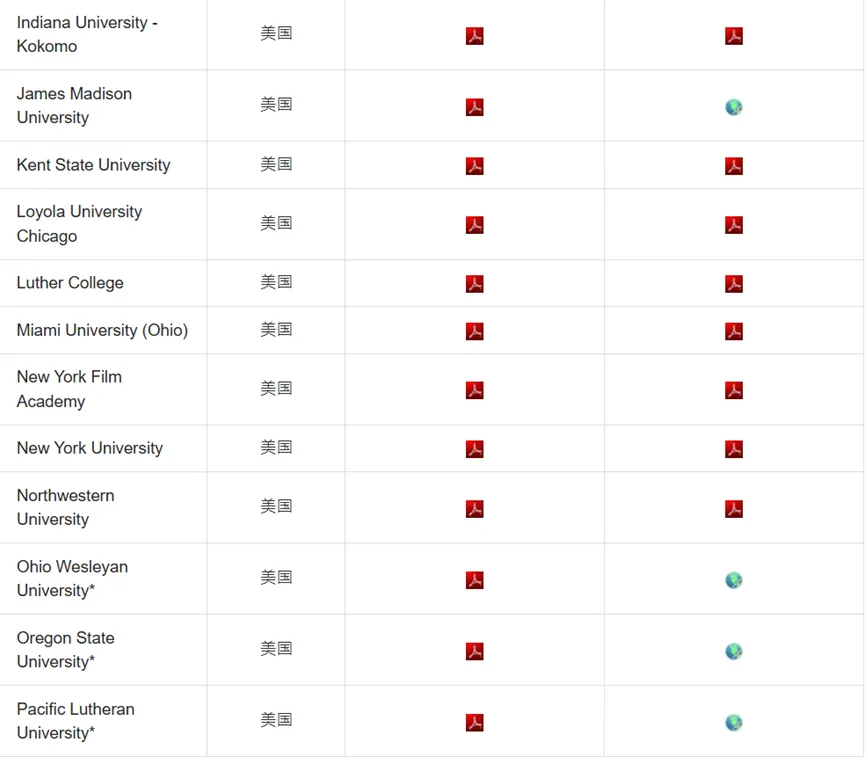Open the globe web link for James Madison University

coord(734,107)
